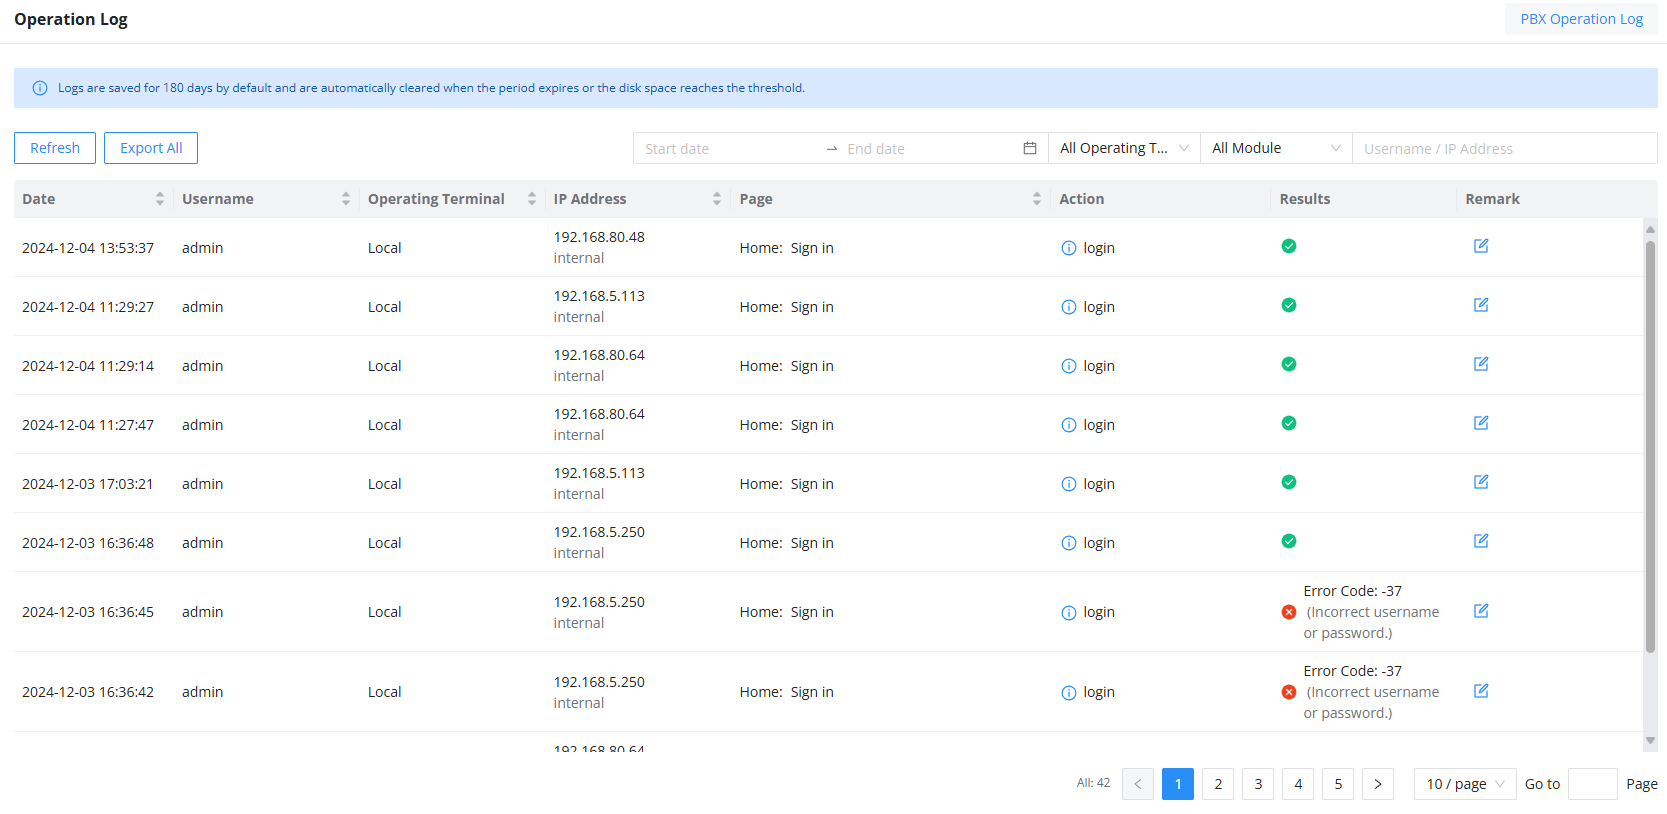This screenshot has height=814, width=1667.
Task: Click the info icon in the blue notice banner
Action: [40, 88]
